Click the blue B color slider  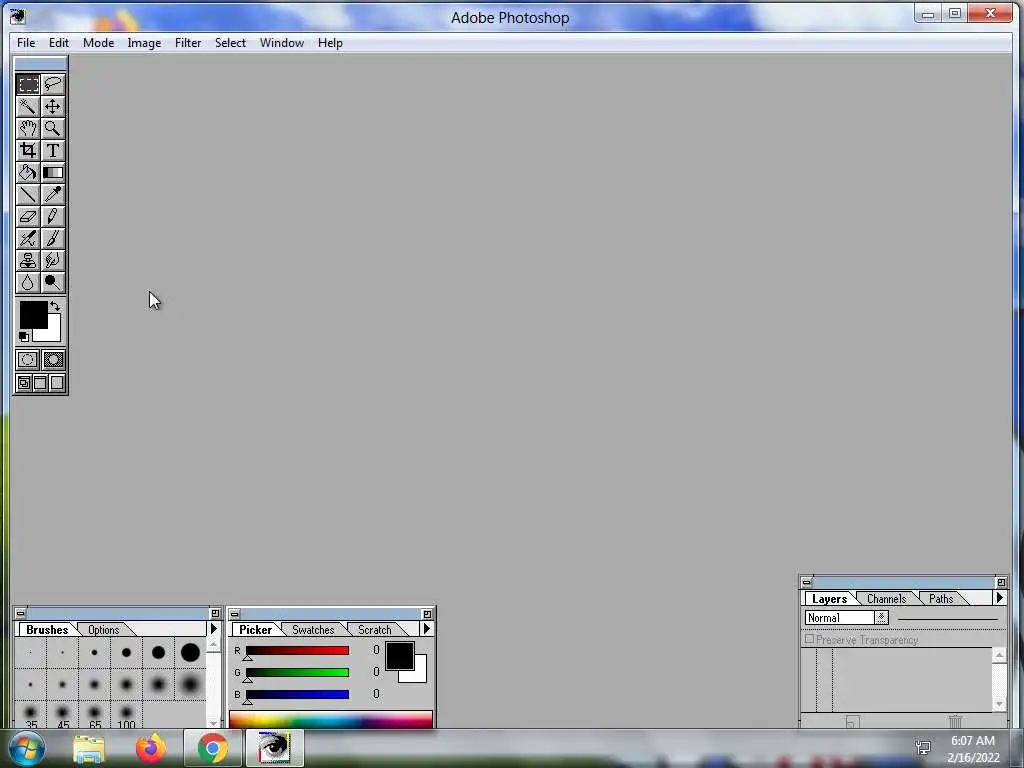tap(297, 694)
